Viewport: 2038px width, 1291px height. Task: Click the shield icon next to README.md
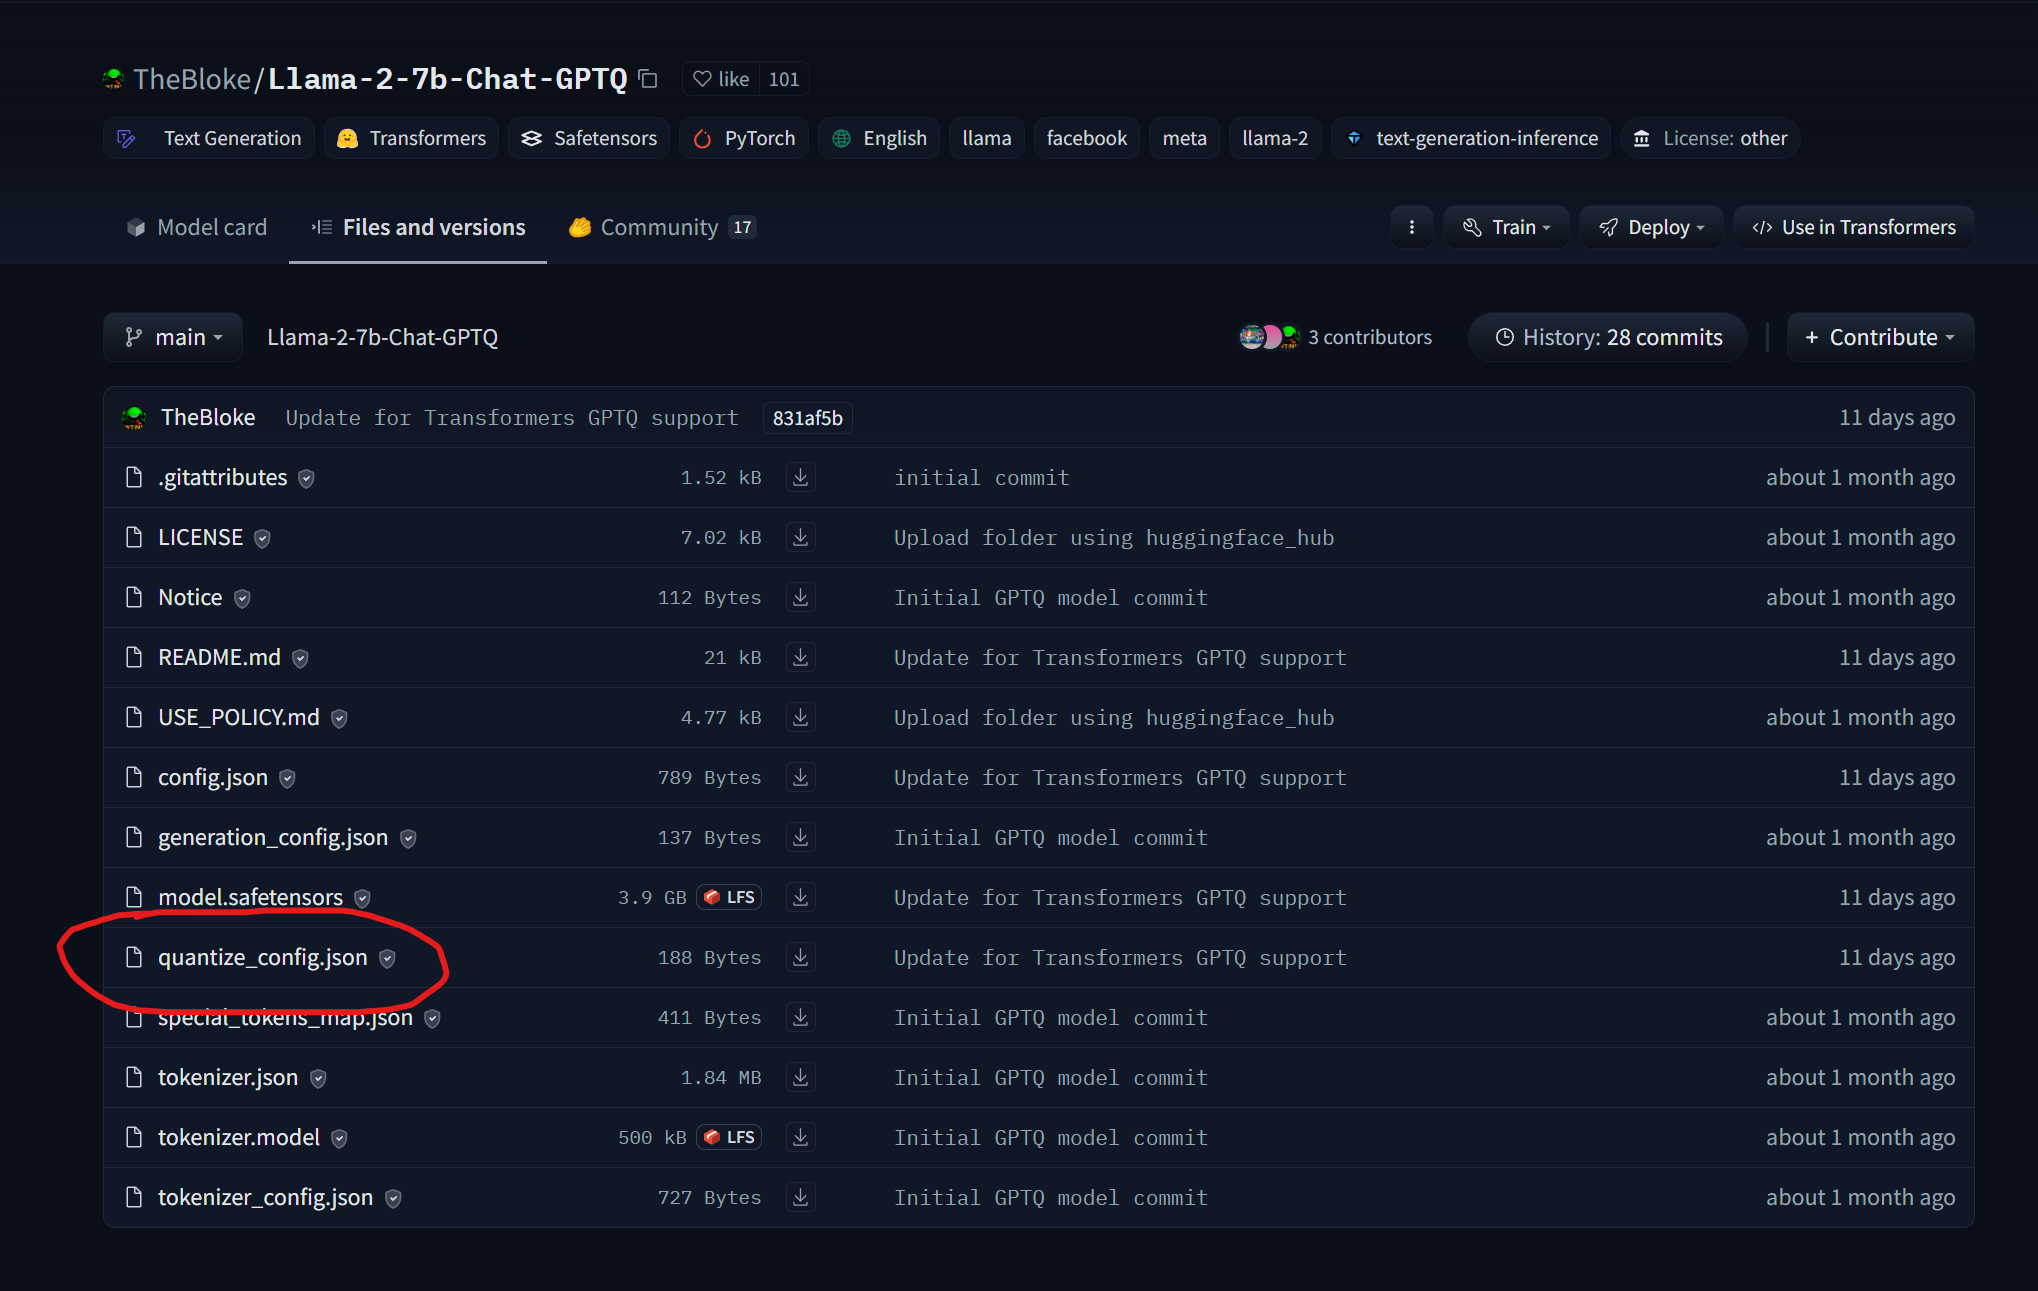click(300, 658)
